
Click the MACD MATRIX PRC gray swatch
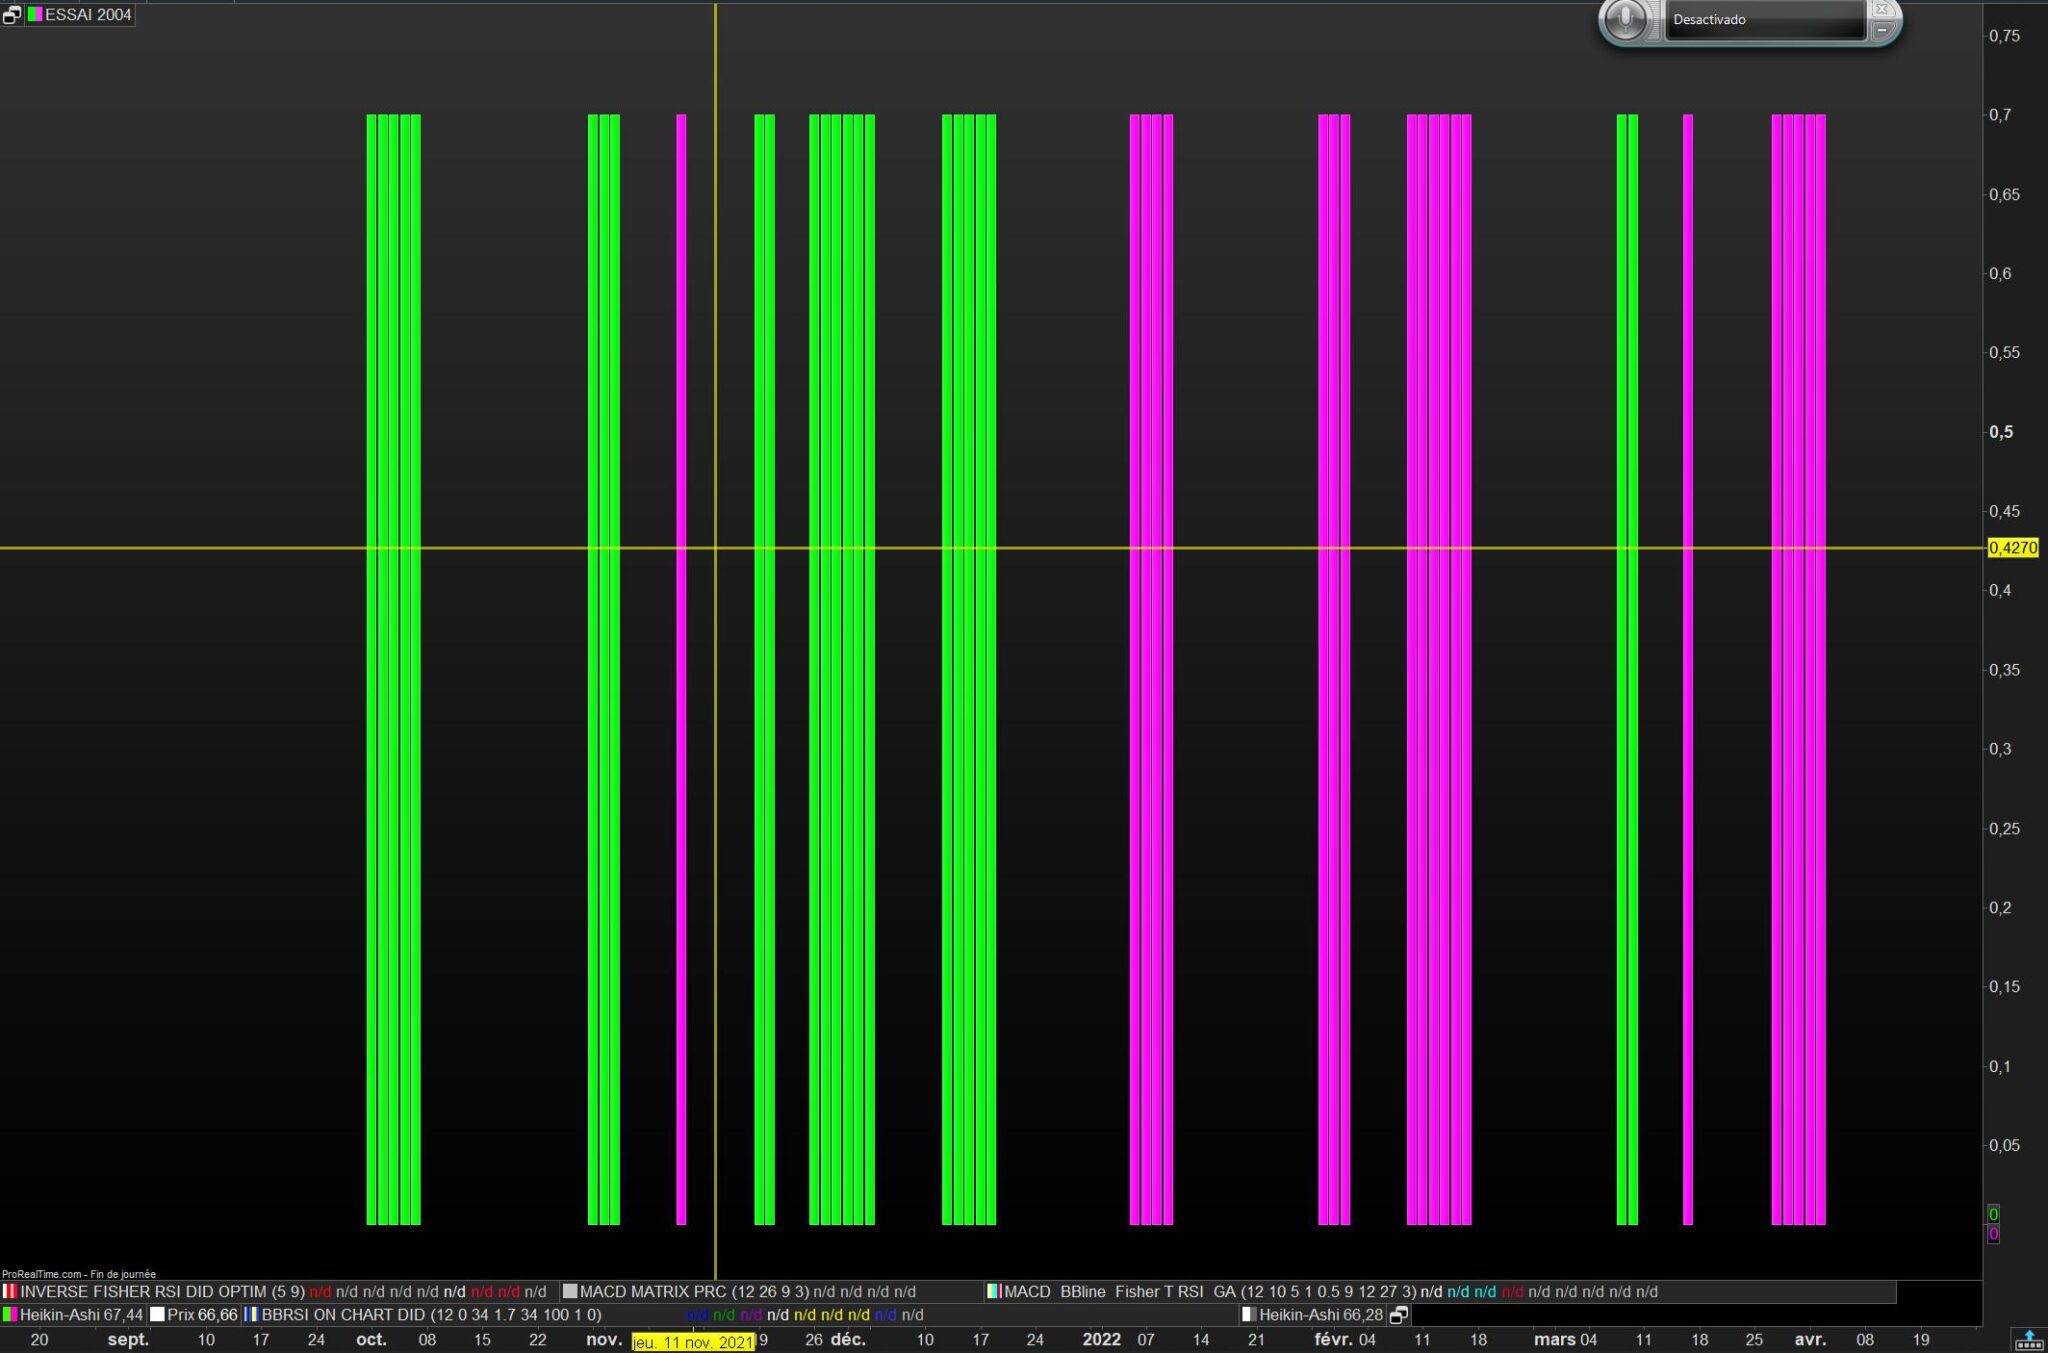pos(570,1292)
